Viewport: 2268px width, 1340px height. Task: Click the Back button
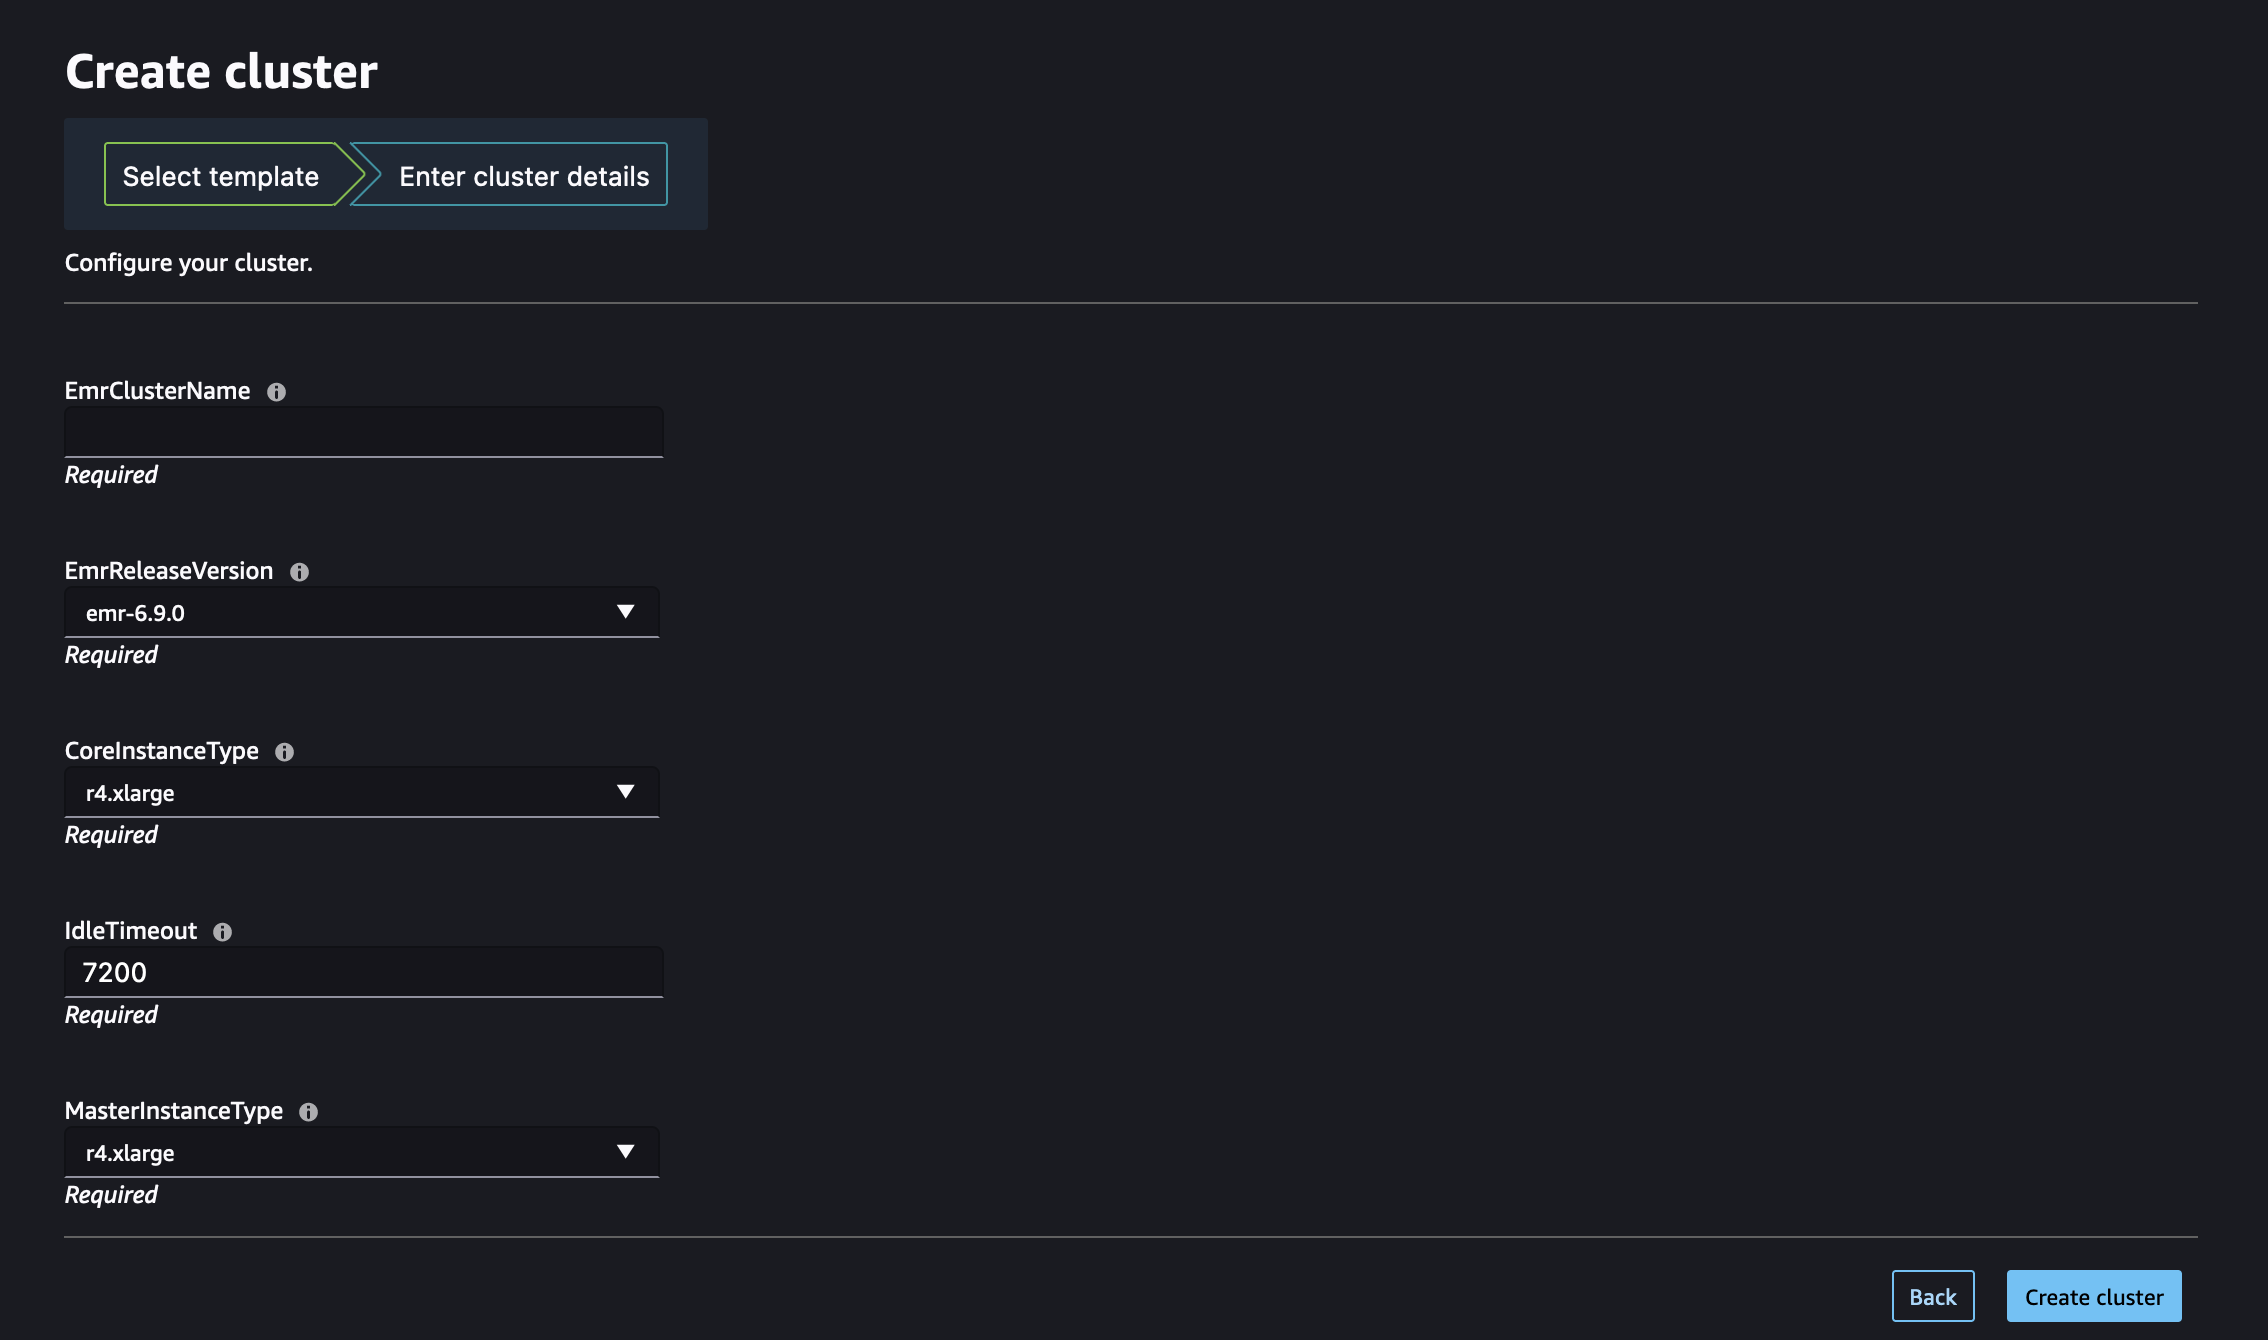(1933, 1295)
